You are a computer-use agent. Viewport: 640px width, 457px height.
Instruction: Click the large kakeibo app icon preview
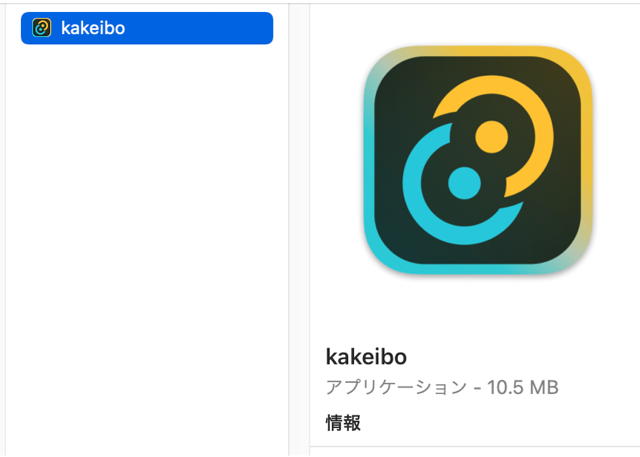[478, 160]
